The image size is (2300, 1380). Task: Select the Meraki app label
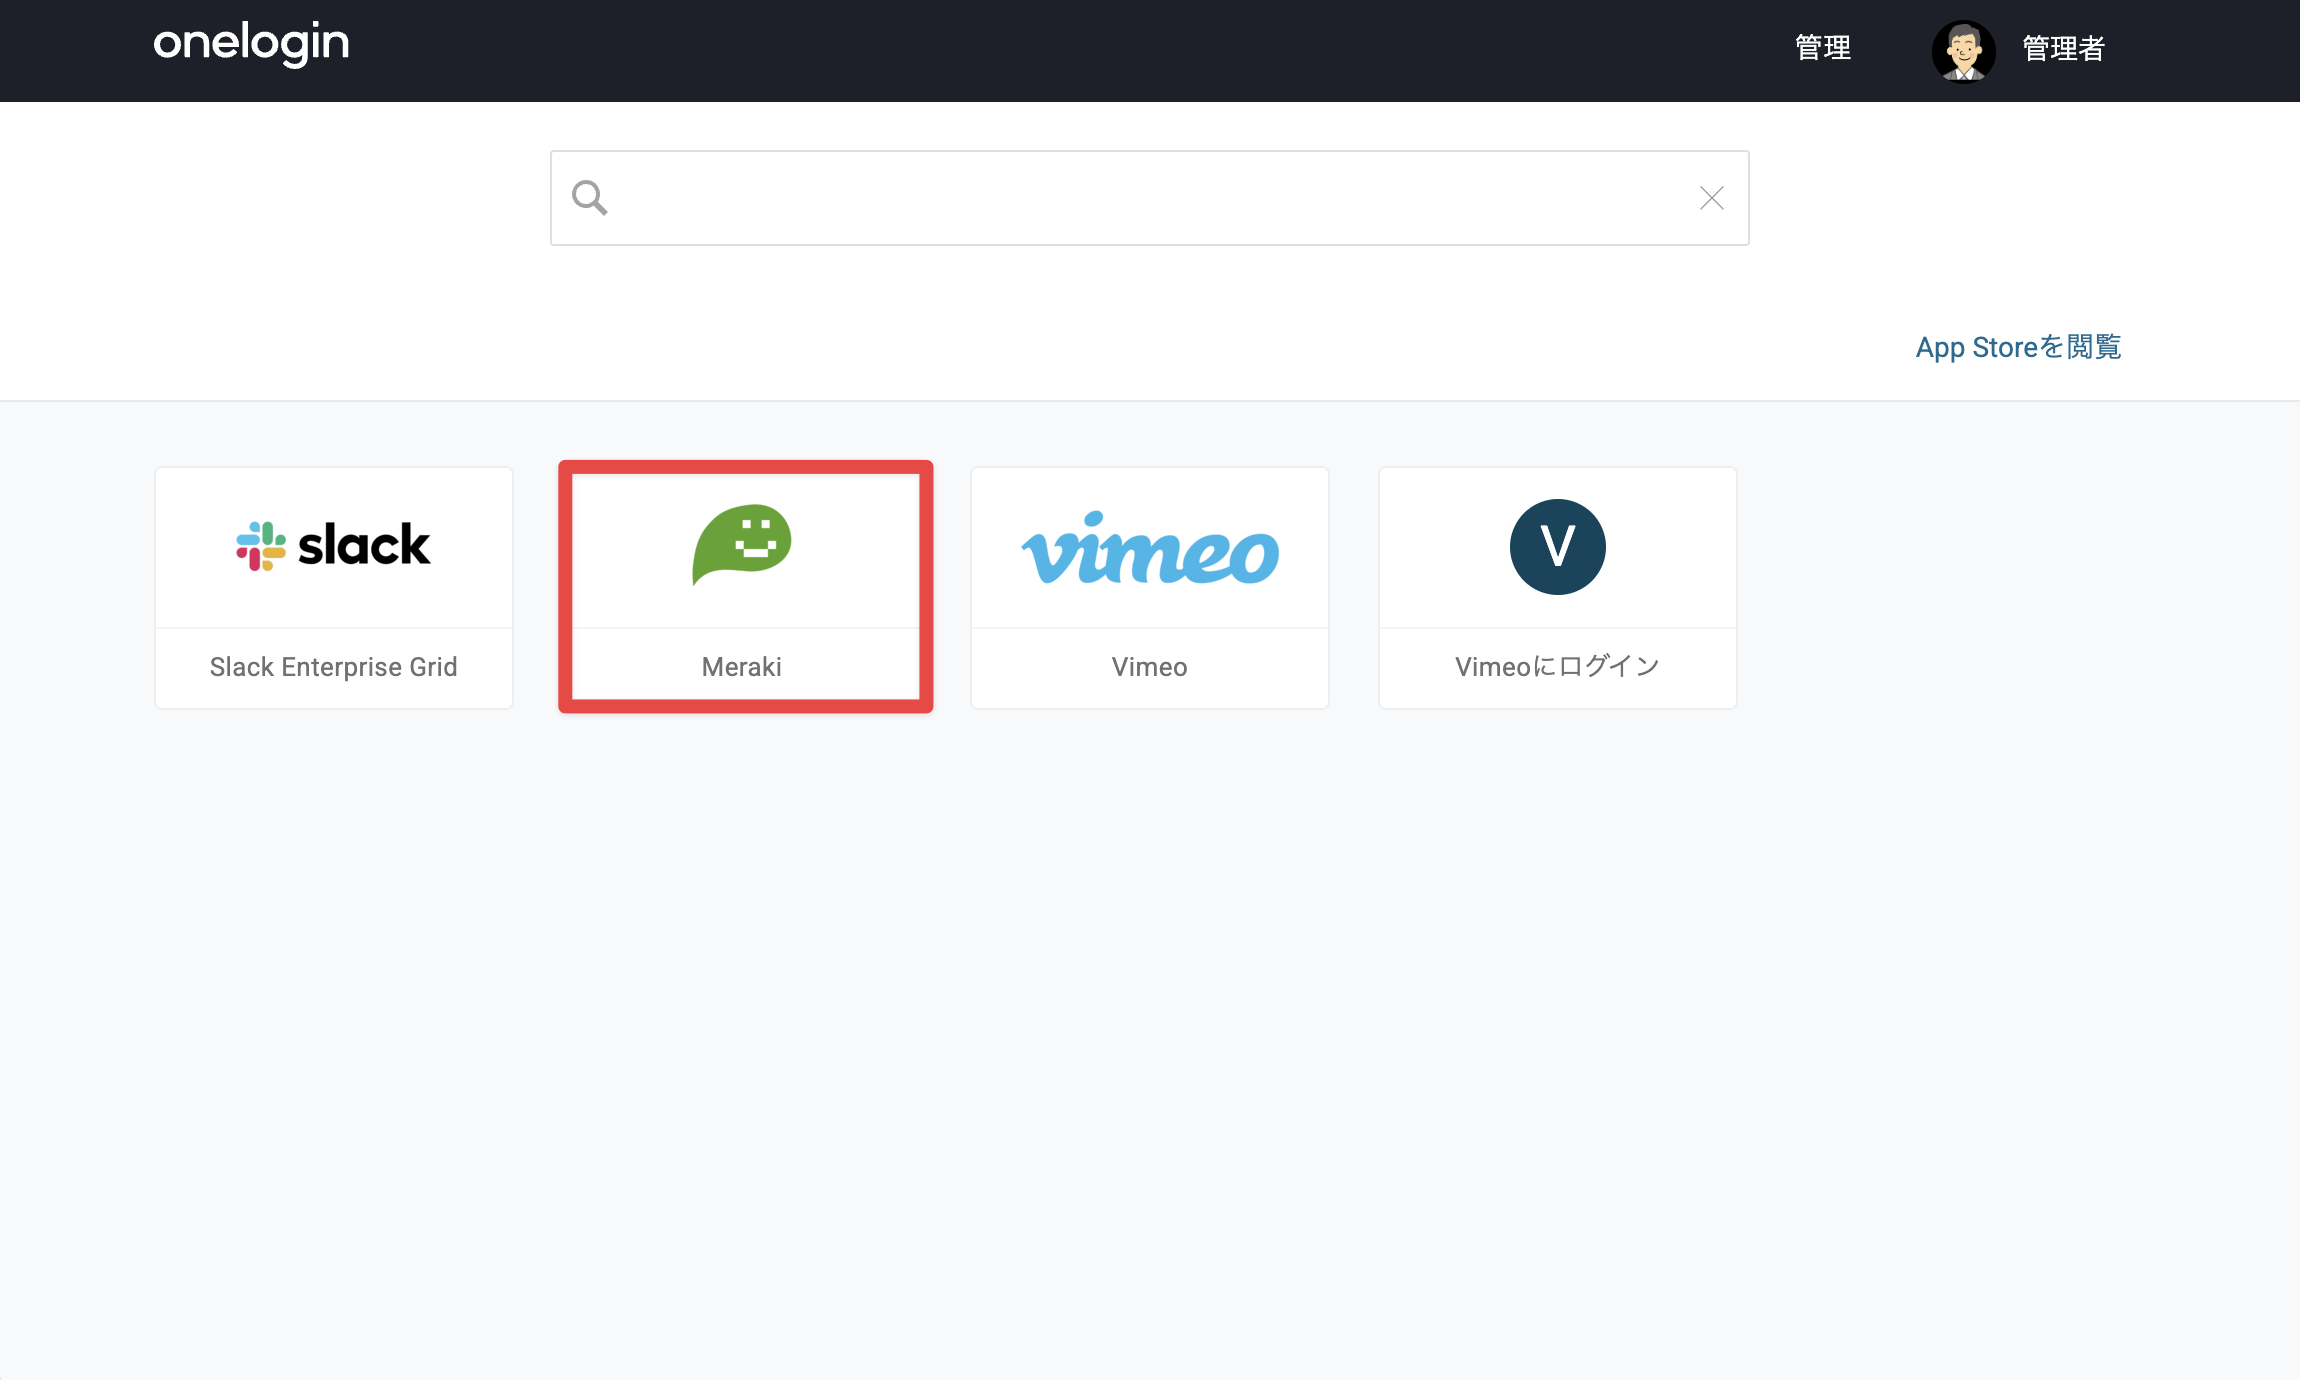[742, 667]
